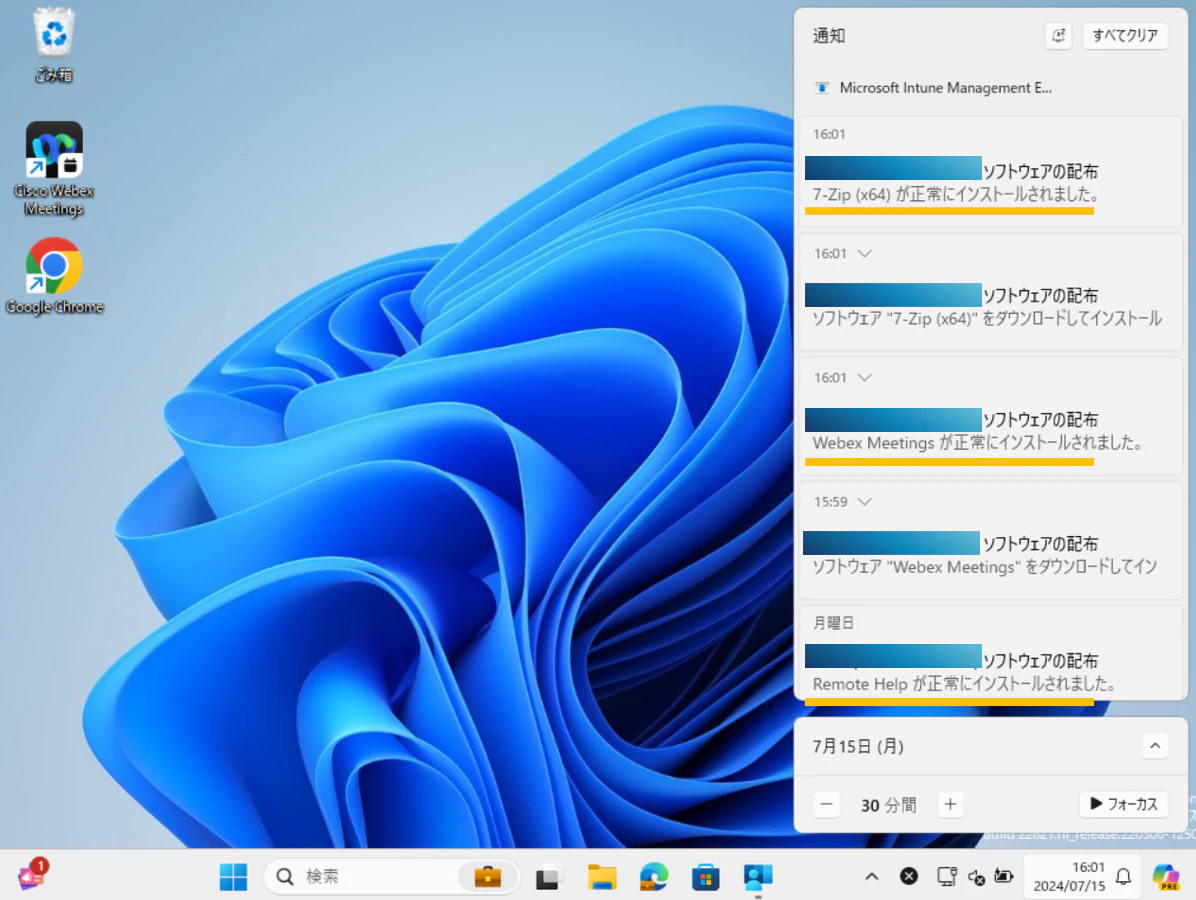Click the muted volume tray icon
Image resolution: width=1196 pixels, height=900 pixels.
[976, 877]
